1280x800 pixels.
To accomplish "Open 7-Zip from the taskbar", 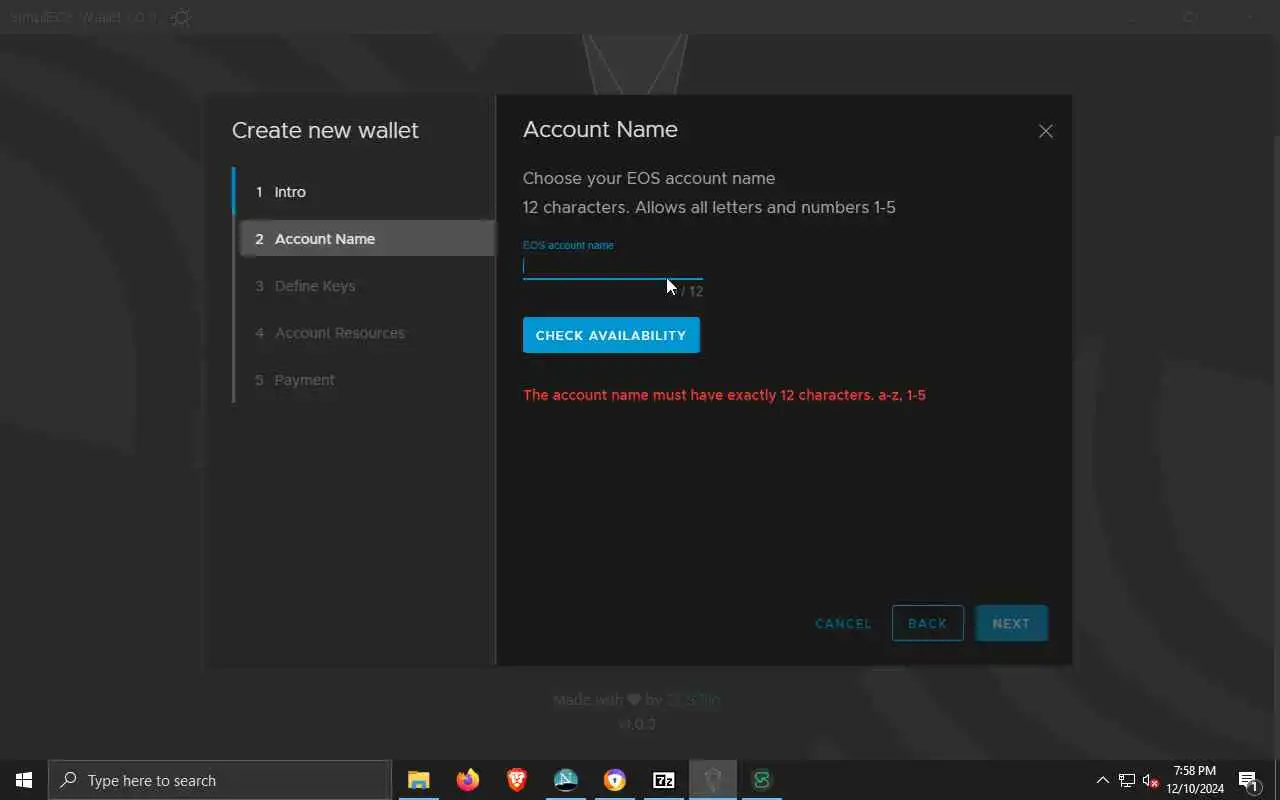I will point(663,780).
